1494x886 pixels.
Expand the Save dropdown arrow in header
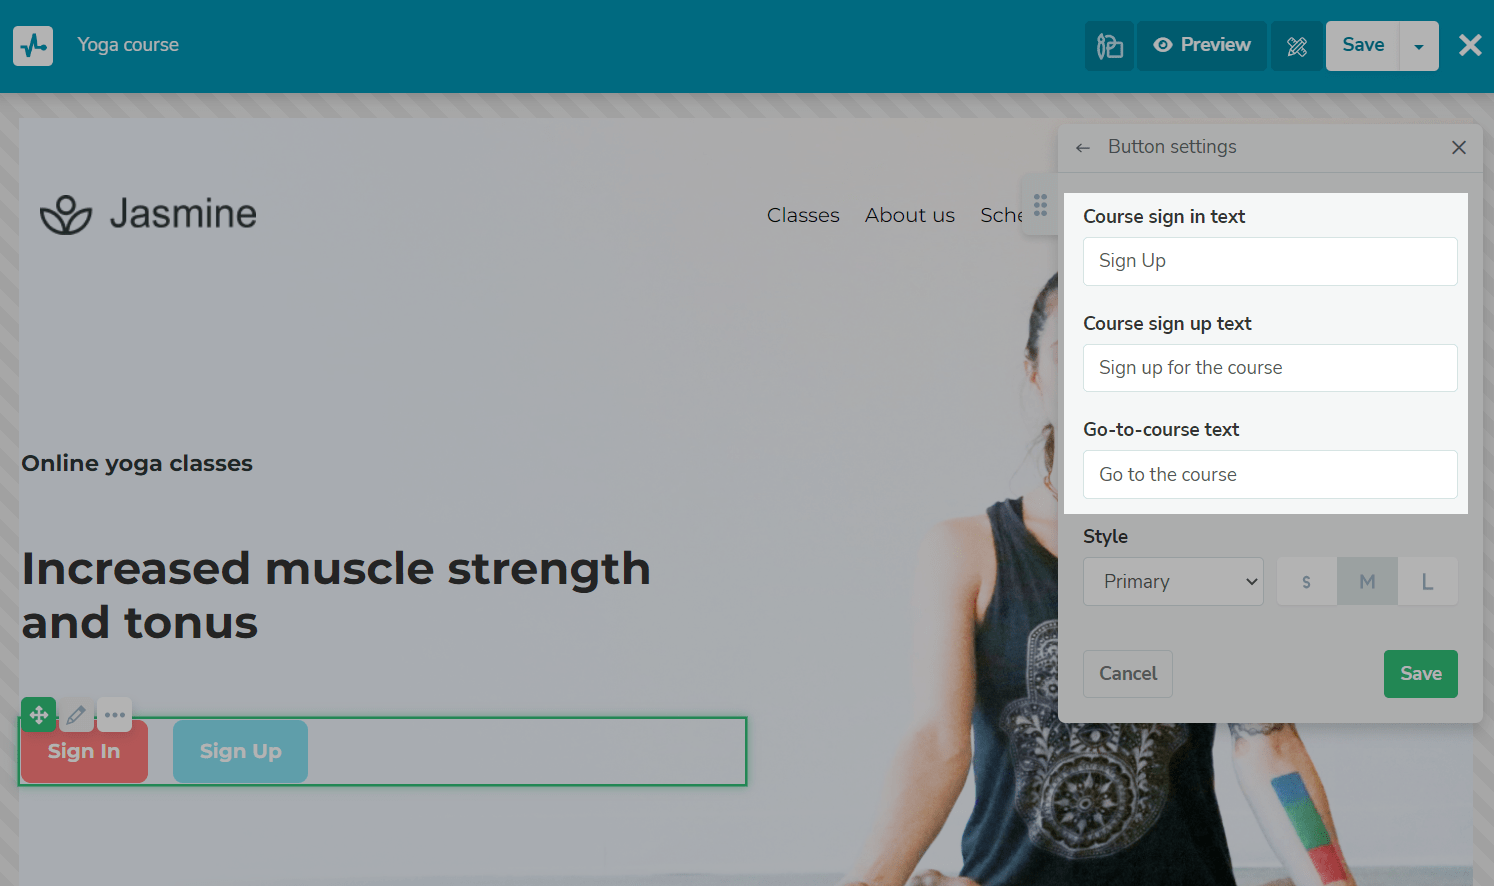[x=1418, y=46]
